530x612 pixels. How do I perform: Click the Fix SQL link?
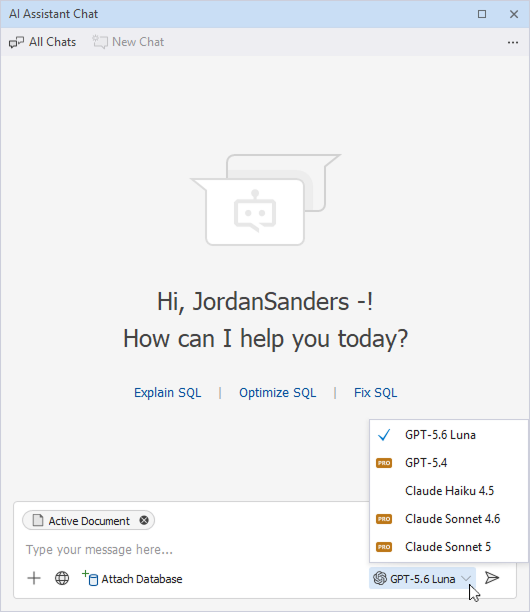(x=375, y=393)
